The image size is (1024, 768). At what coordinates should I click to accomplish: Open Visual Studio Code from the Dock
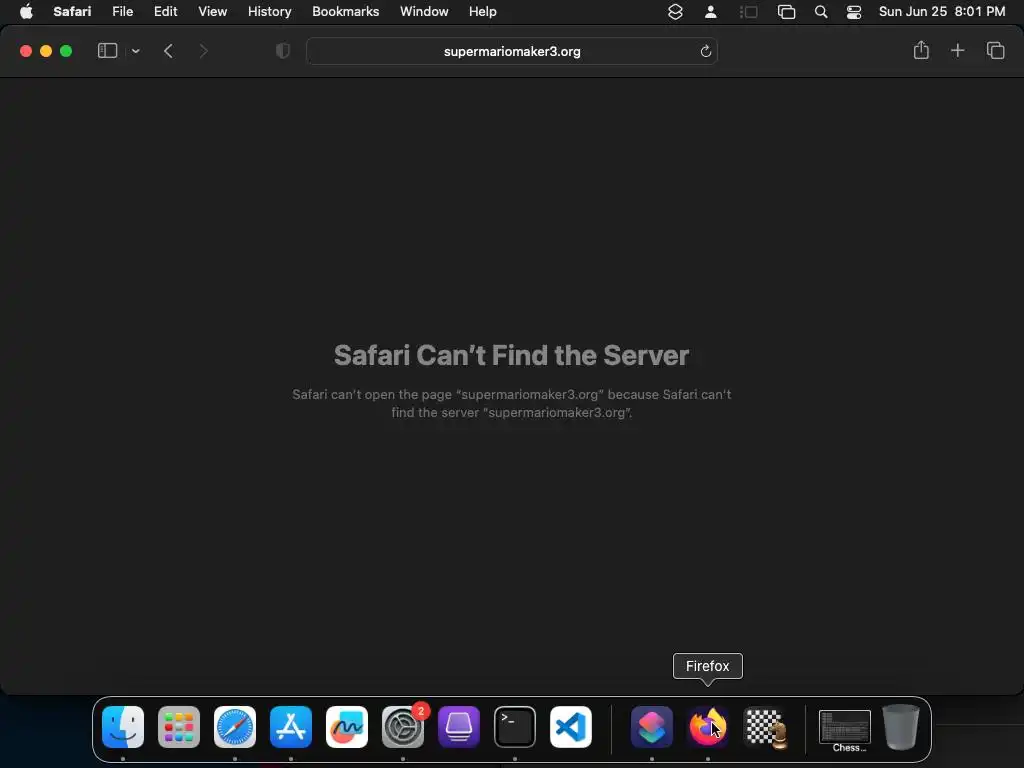pyautogui.click(x=571, y=727)
